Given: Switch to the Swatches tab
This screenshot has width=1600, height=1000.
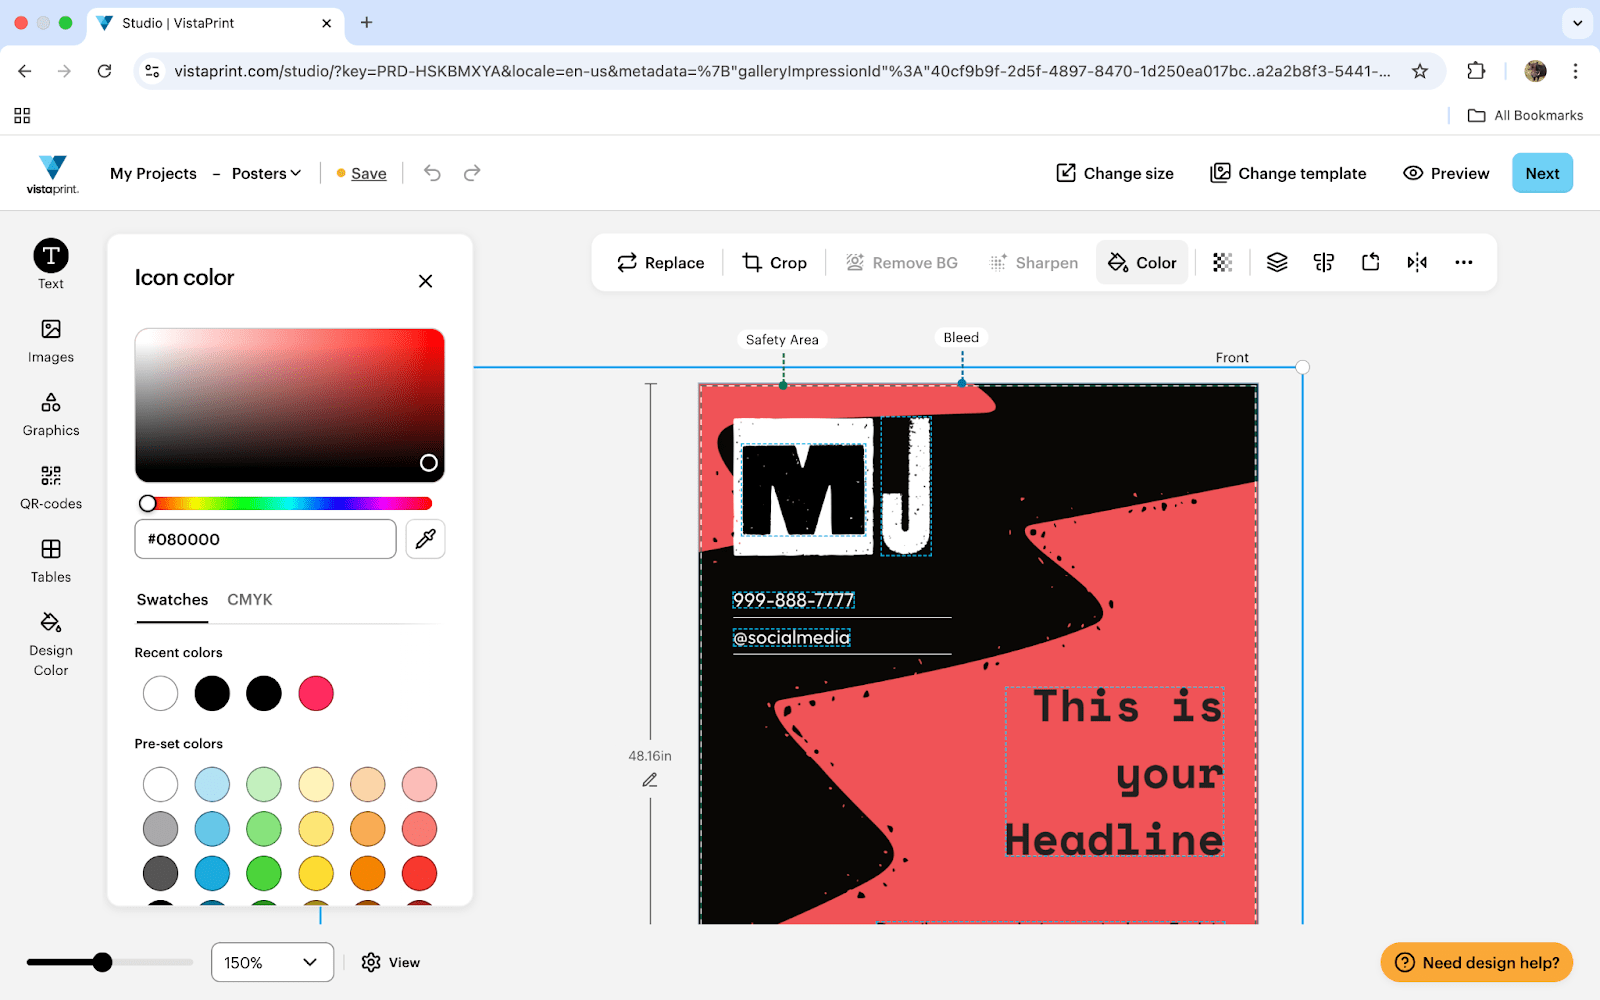Looking at the screenshot, I should (172, 600).
